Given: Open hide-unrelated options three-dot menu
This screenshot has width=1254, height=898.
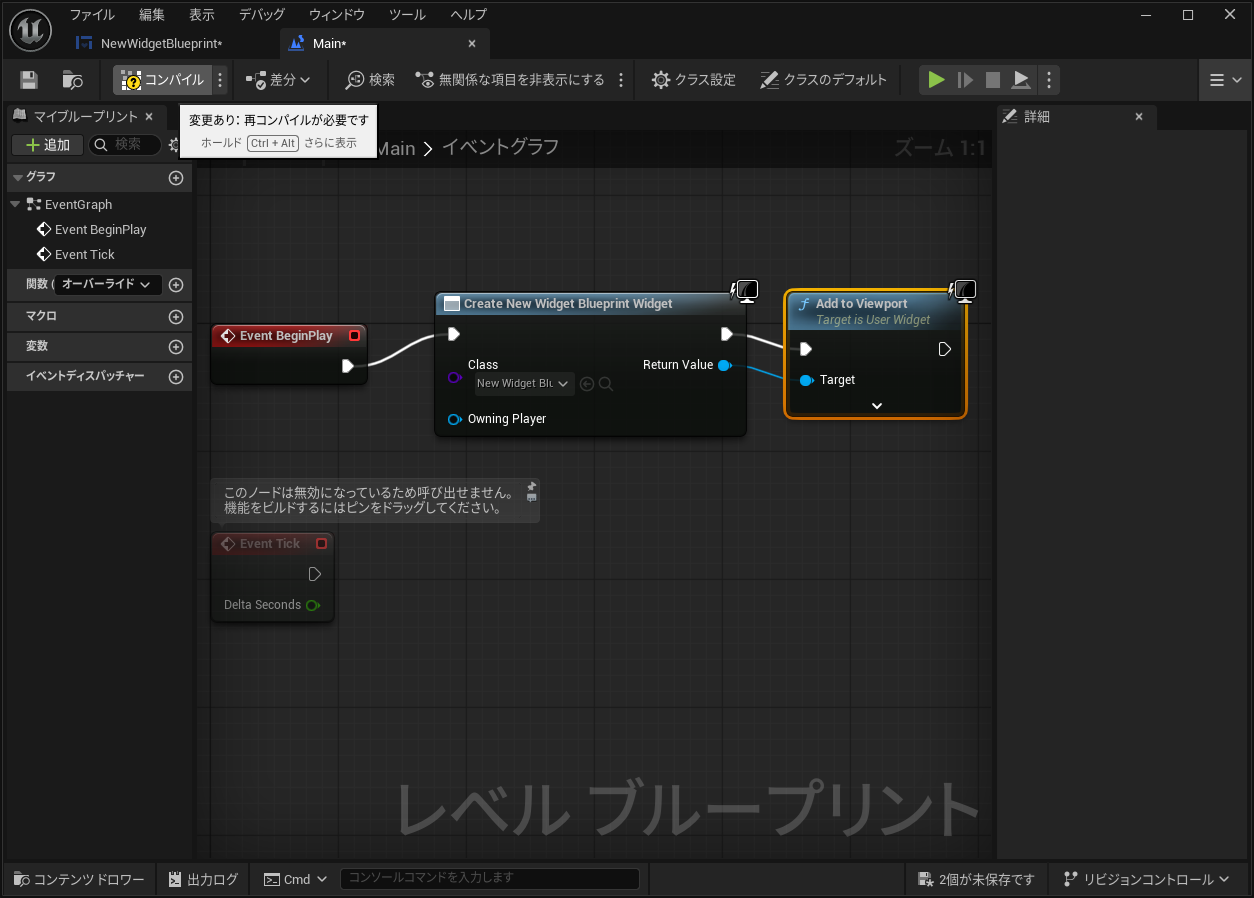Looking at the screenshot, I should coord(621,80).
